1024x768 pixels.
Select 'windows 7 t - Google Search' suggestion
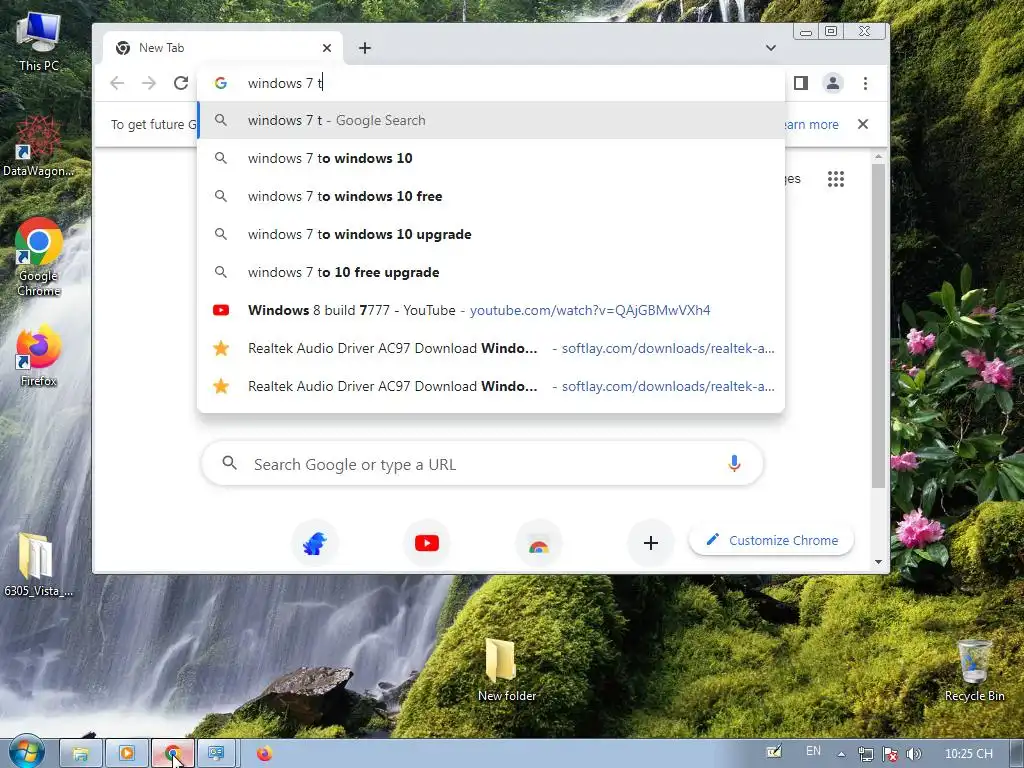491,120
